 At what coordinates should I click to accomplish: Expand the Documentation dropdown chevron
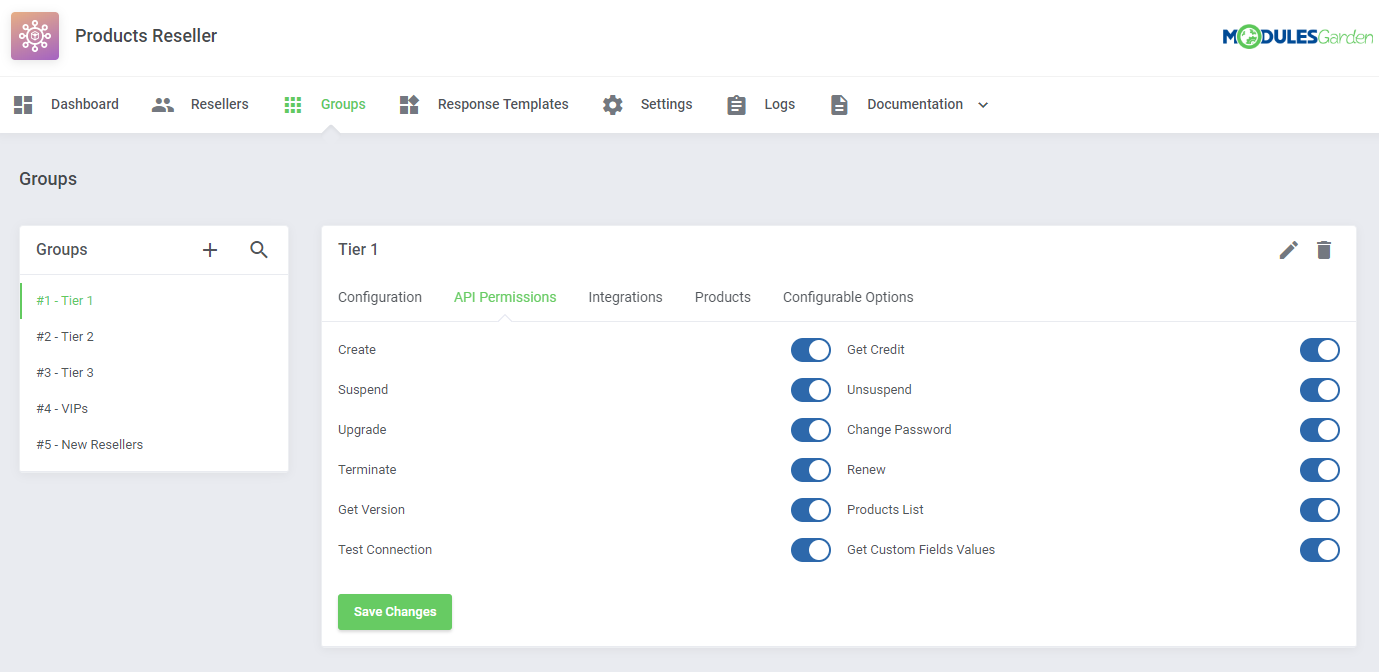983,105
